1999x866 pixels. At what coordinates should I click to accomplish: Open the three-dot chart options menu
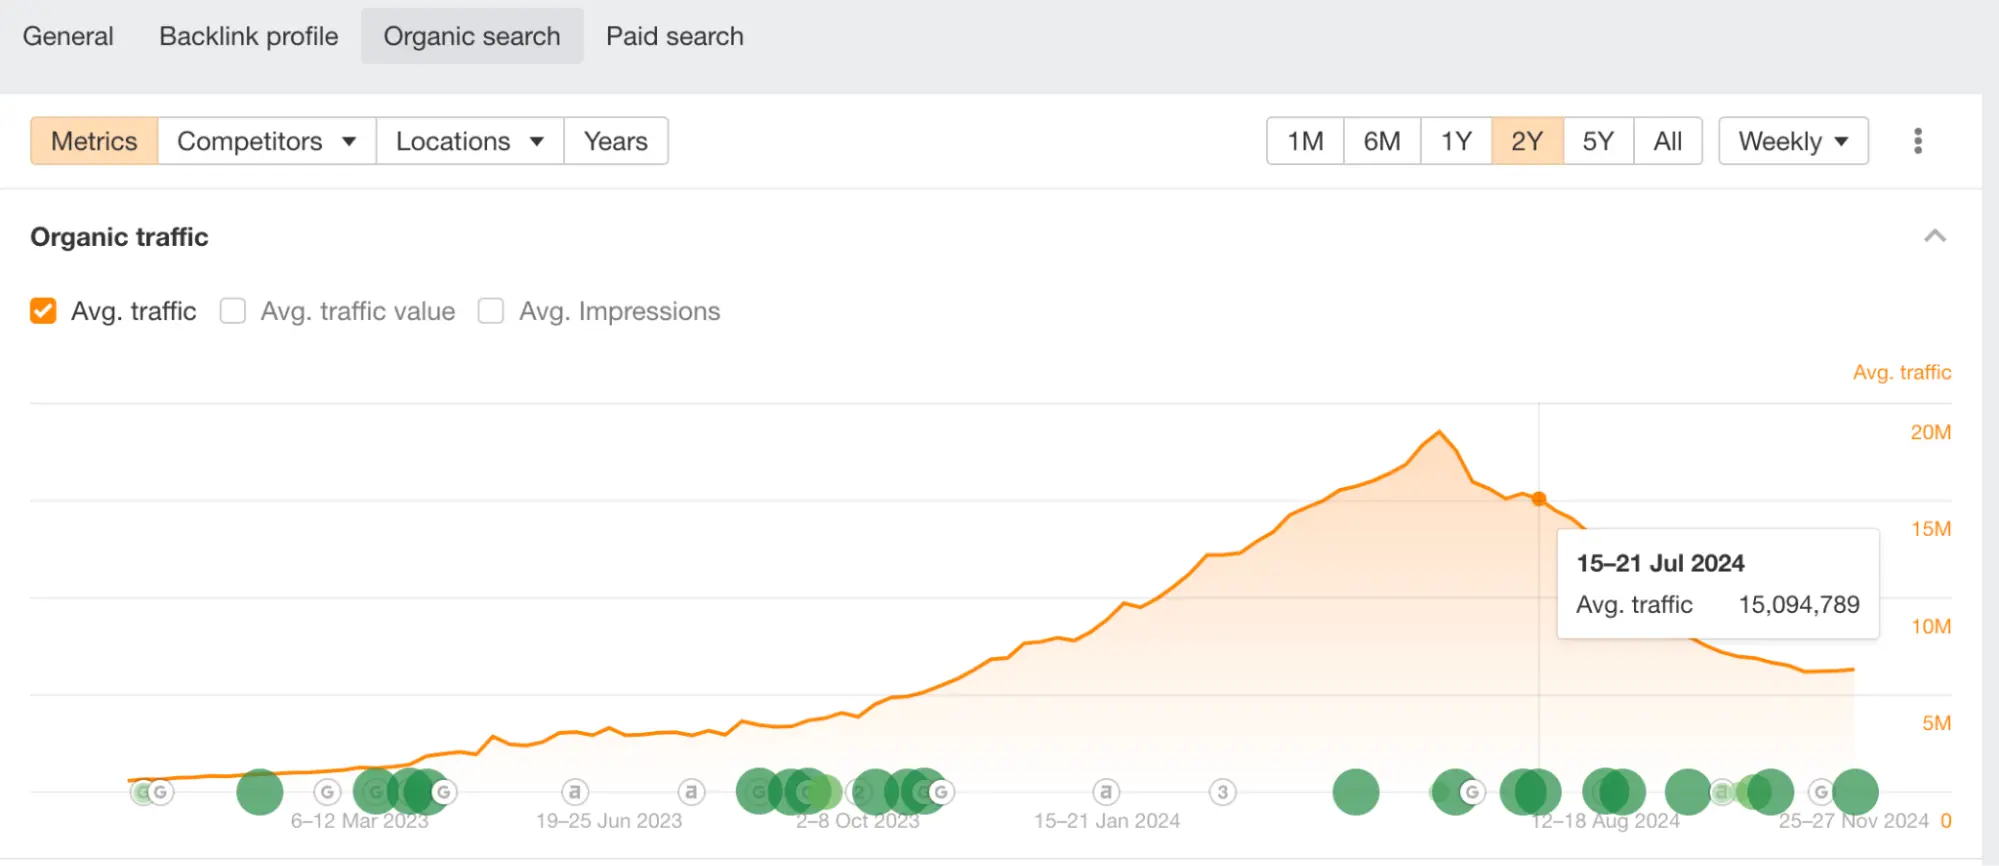pos(1917,141)
